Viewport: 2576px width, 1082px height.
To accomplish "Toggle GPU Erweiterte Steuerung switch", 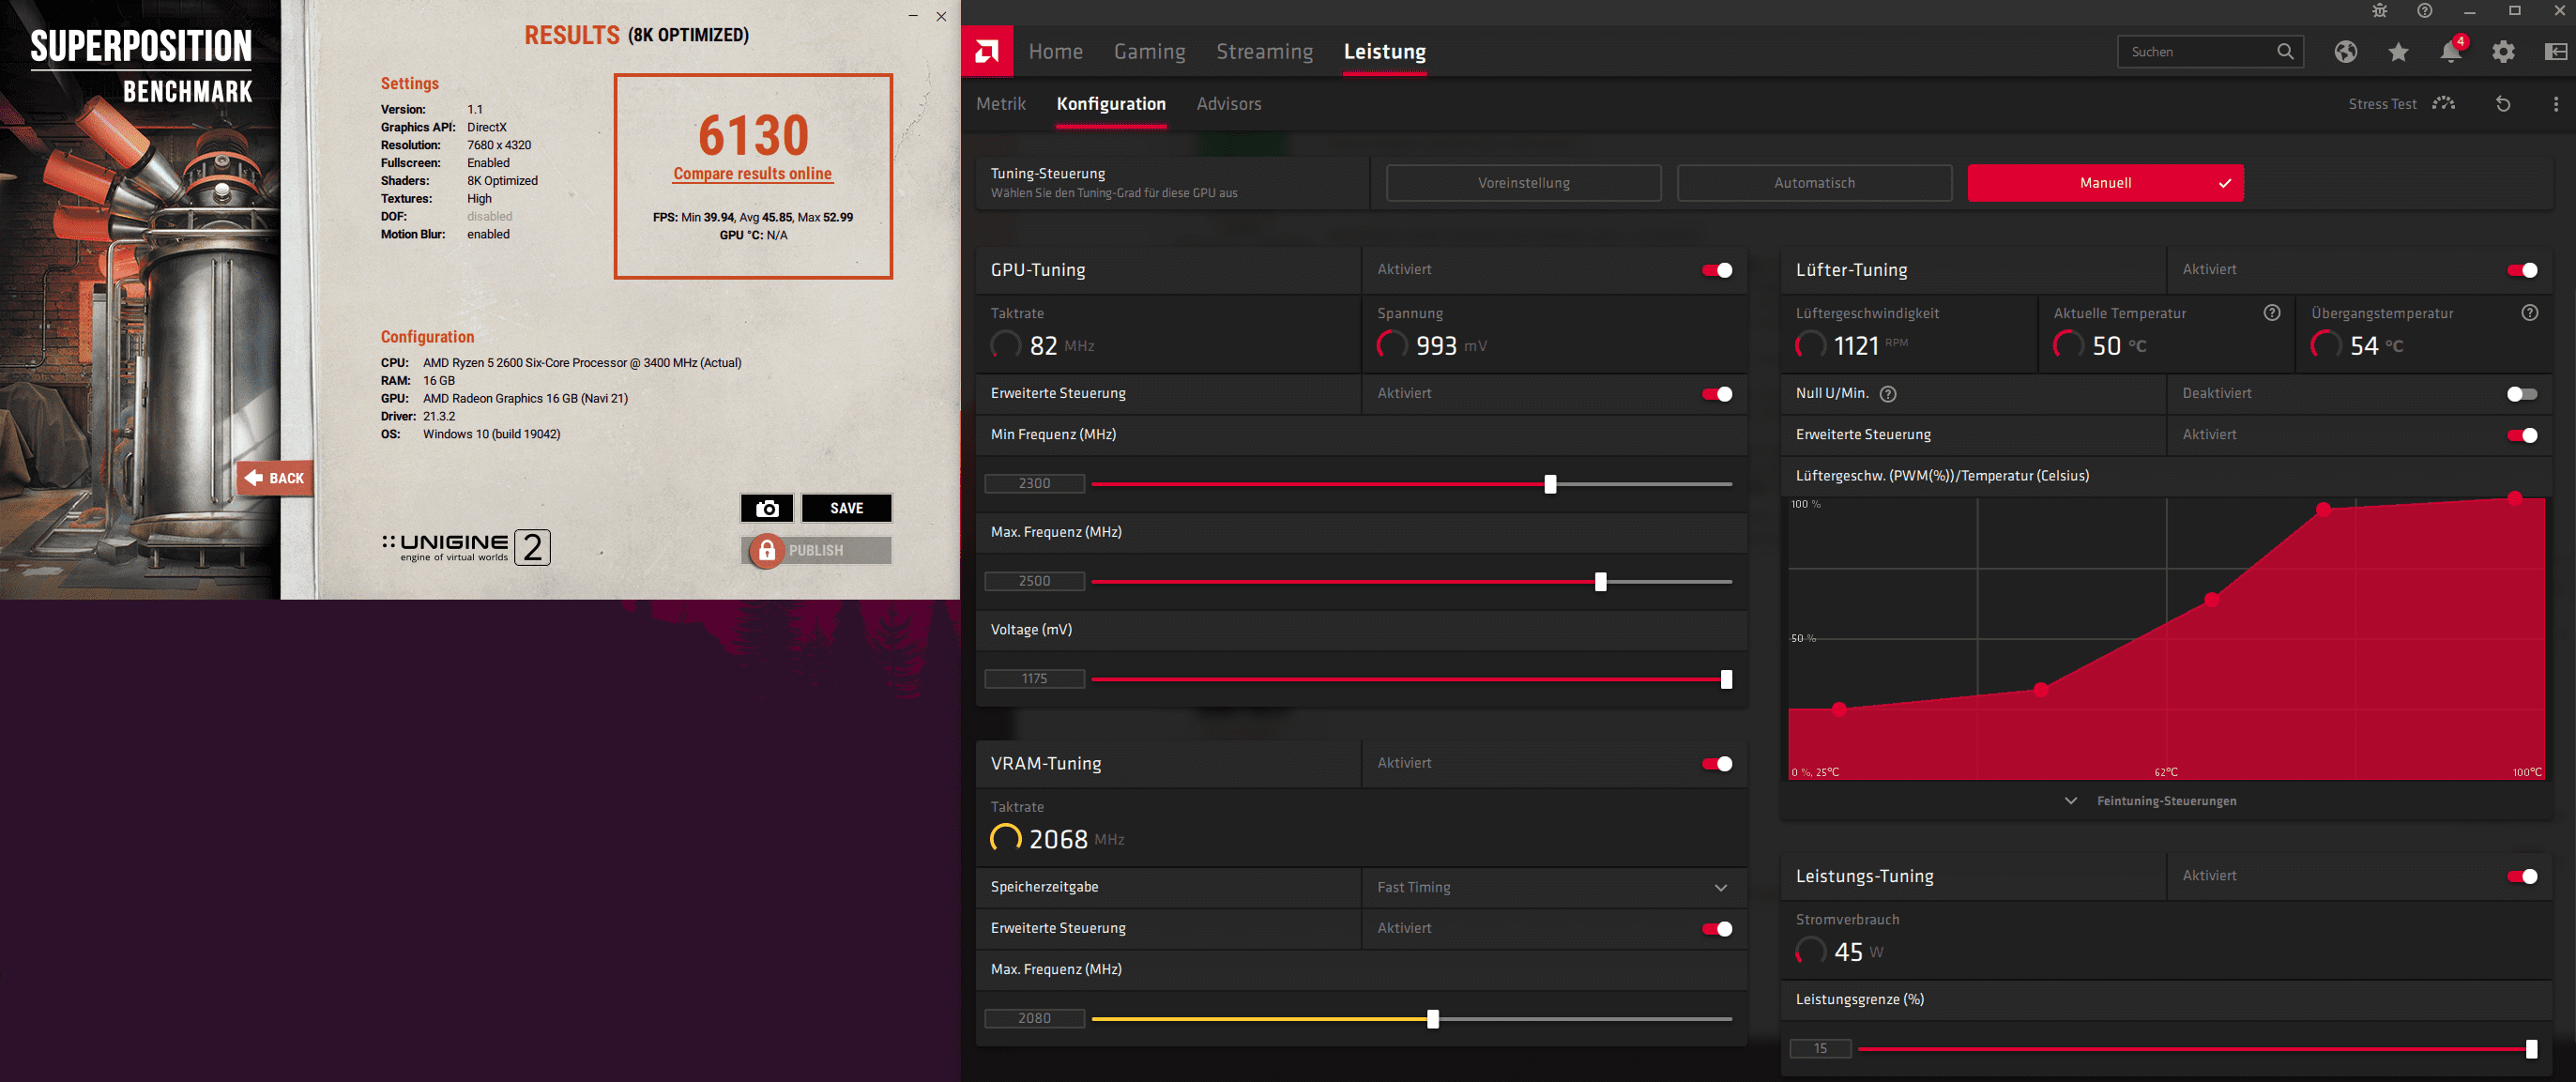I will click(x=1717, y=394).
